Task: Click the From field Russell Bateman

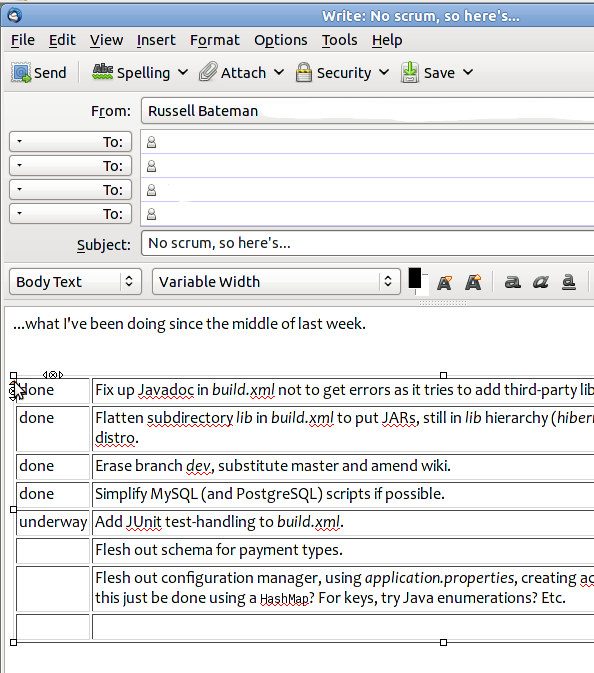Action: (x=367, y=111)
